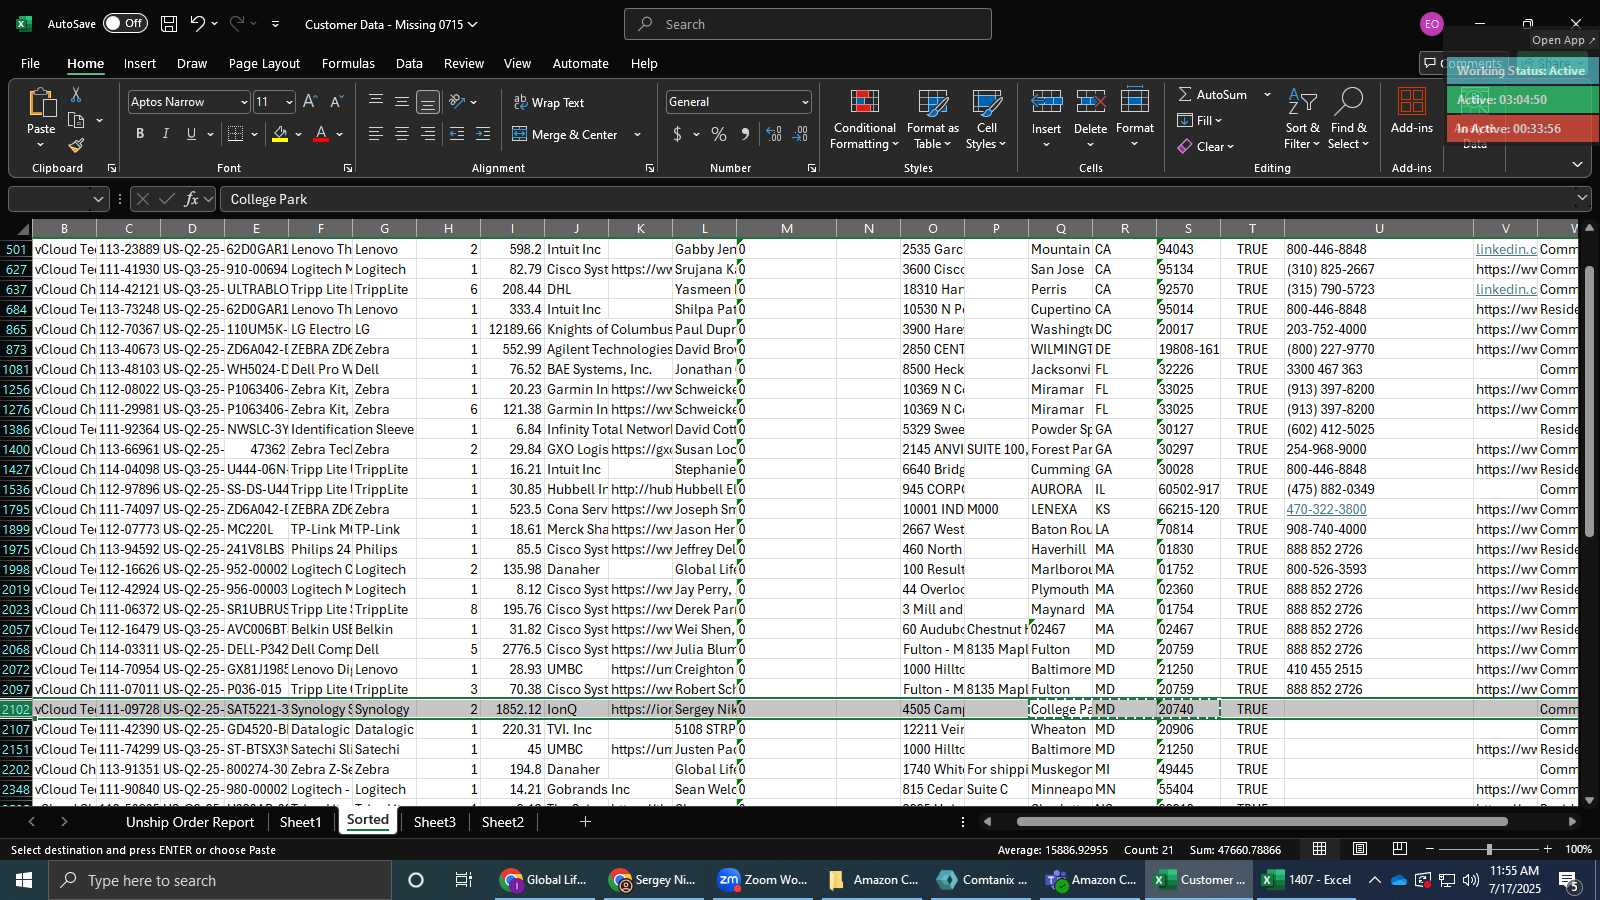This screenshot has width=1600, height=900.
Task: Select cell College Park in row 2102
Action: 1060,709
